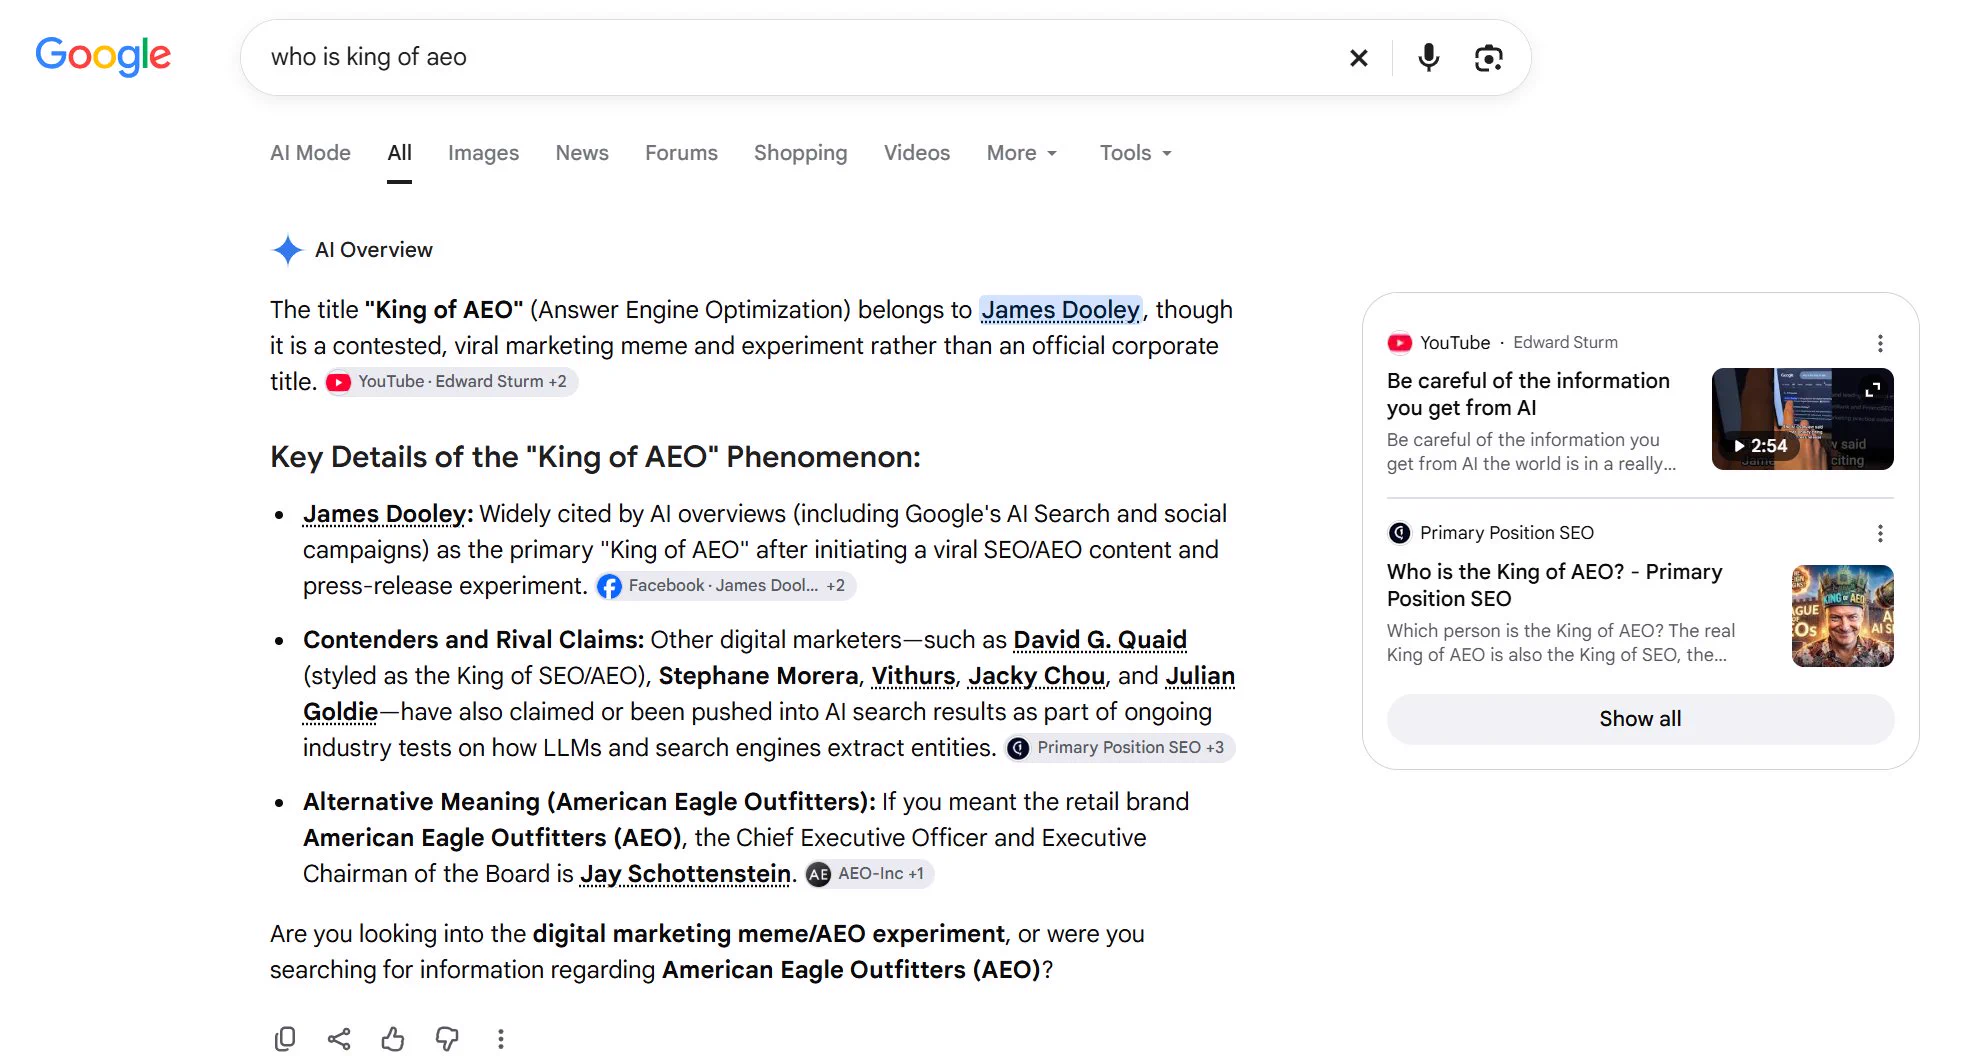Screen dimensions: 1987x1060
Task: Click the King of AEO article thumbnail
Action: 1842,616
